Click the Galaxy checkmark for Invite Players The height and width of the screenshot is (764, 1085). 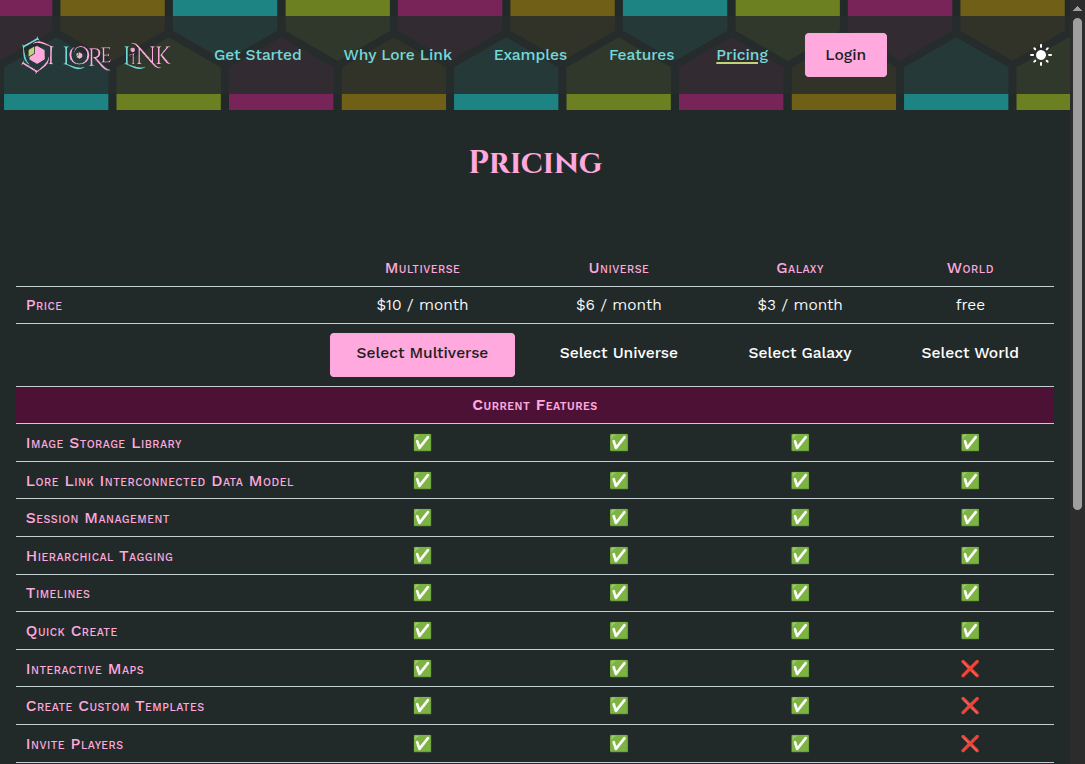pyautogui.click(x=799, y=743)
